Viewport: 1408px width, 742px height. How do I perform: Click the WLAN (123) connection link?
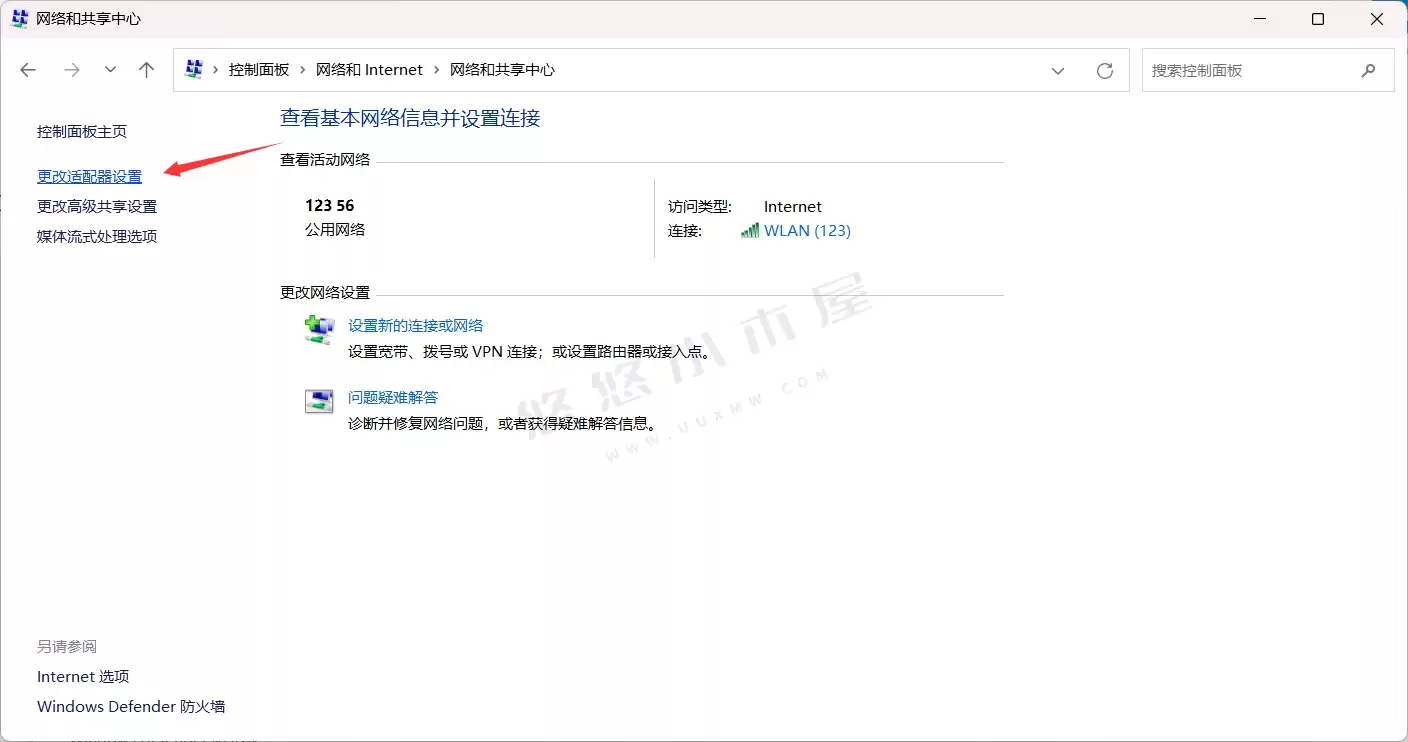807,230
